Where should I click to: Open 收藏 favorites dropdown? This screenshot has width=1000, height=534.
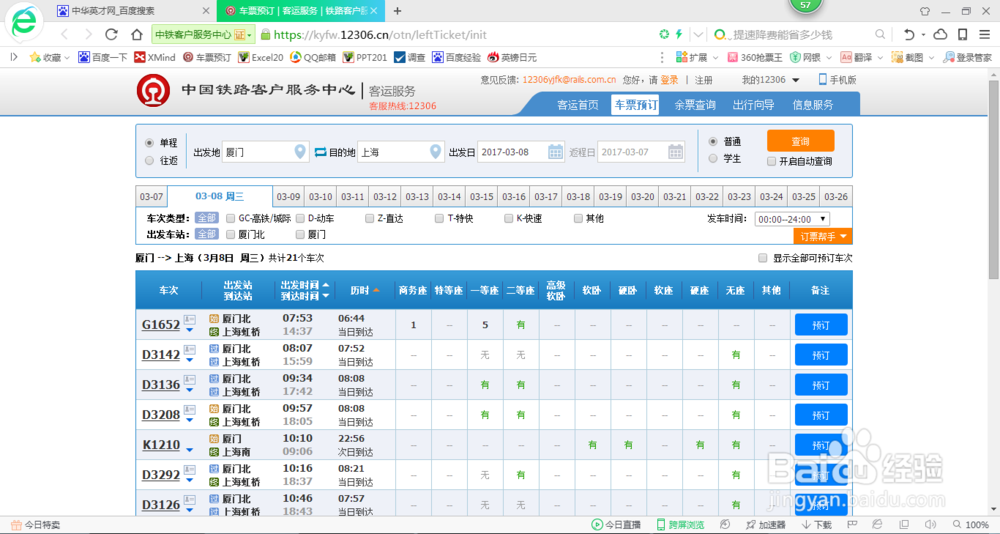[x=50, y=57]
